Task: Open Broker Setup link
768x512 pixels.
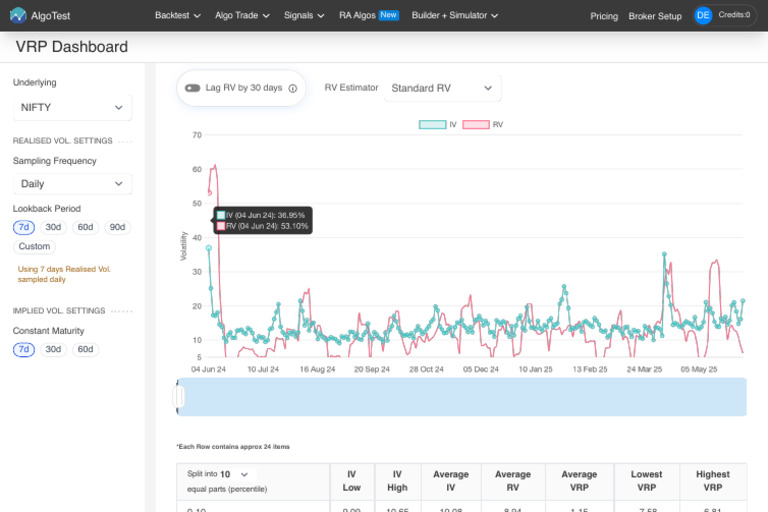Action: (x=655, y=16)
